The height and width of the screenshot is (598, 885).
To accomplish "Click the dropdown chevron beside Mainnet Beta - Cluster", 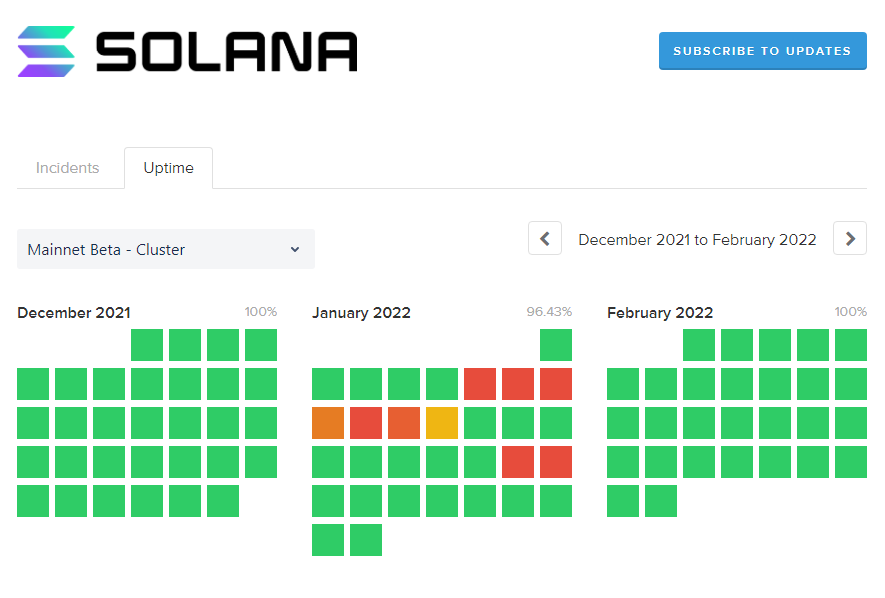I will (x=295, y=249).
